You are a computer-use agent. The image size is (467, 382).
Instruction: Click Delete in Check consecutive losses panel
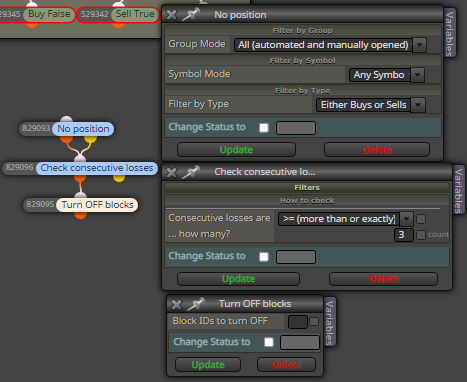coord(384,279)
